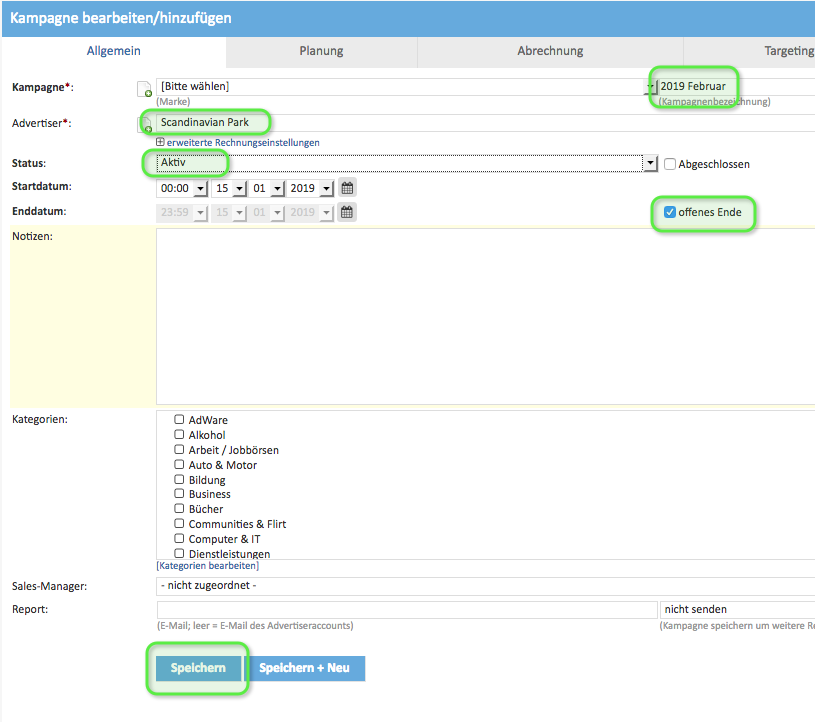Open the Status dropdown showing Aktiv
The height and width of the screenshot is (722, 815).
pos(406,163)
